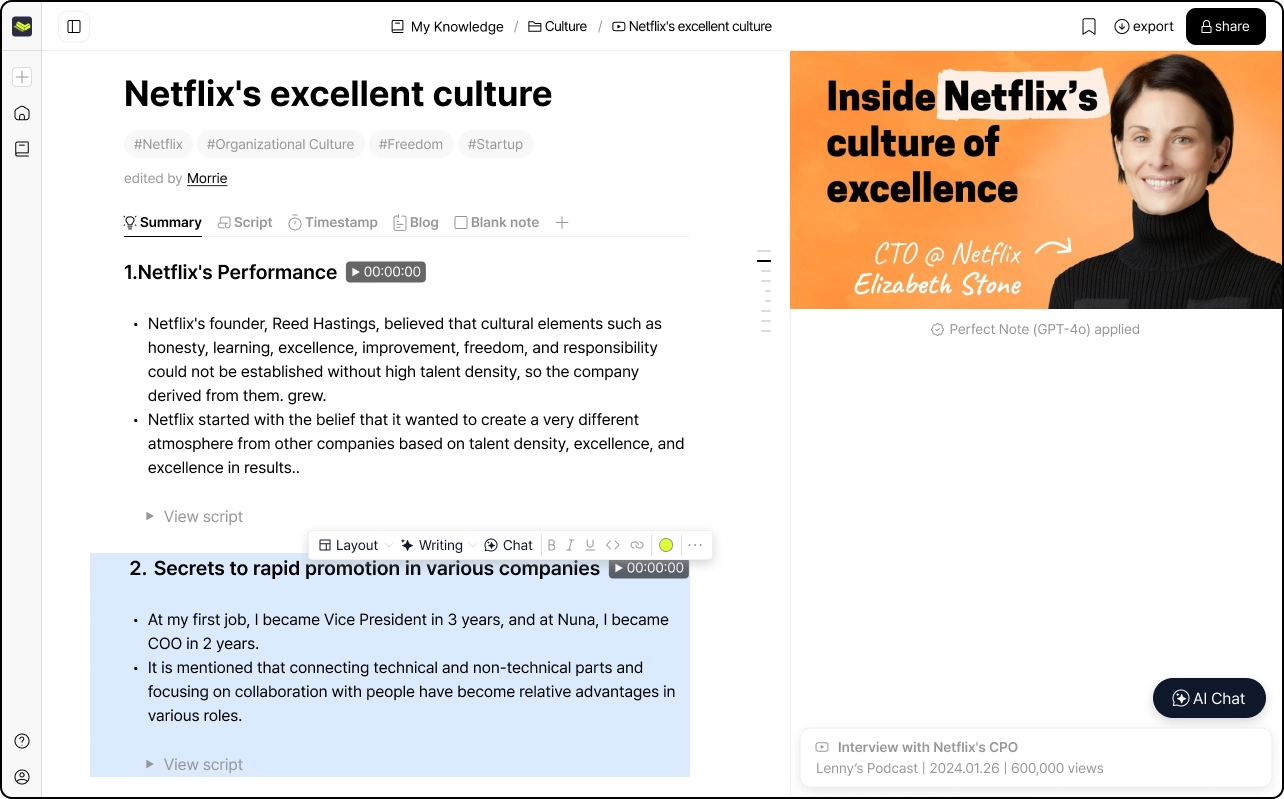Toggle the sidebar panel icon

pyautogui.click(x=74, y=27)
